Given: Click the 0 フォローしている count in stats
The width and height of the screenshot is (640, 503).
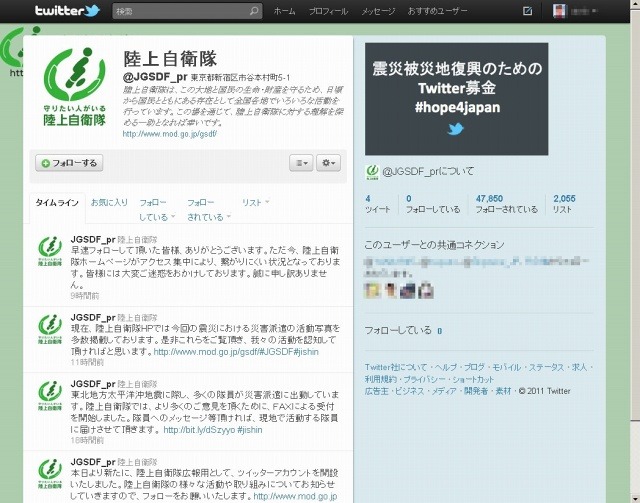Looking at the screenshot, I should click(x=433, y=204).
